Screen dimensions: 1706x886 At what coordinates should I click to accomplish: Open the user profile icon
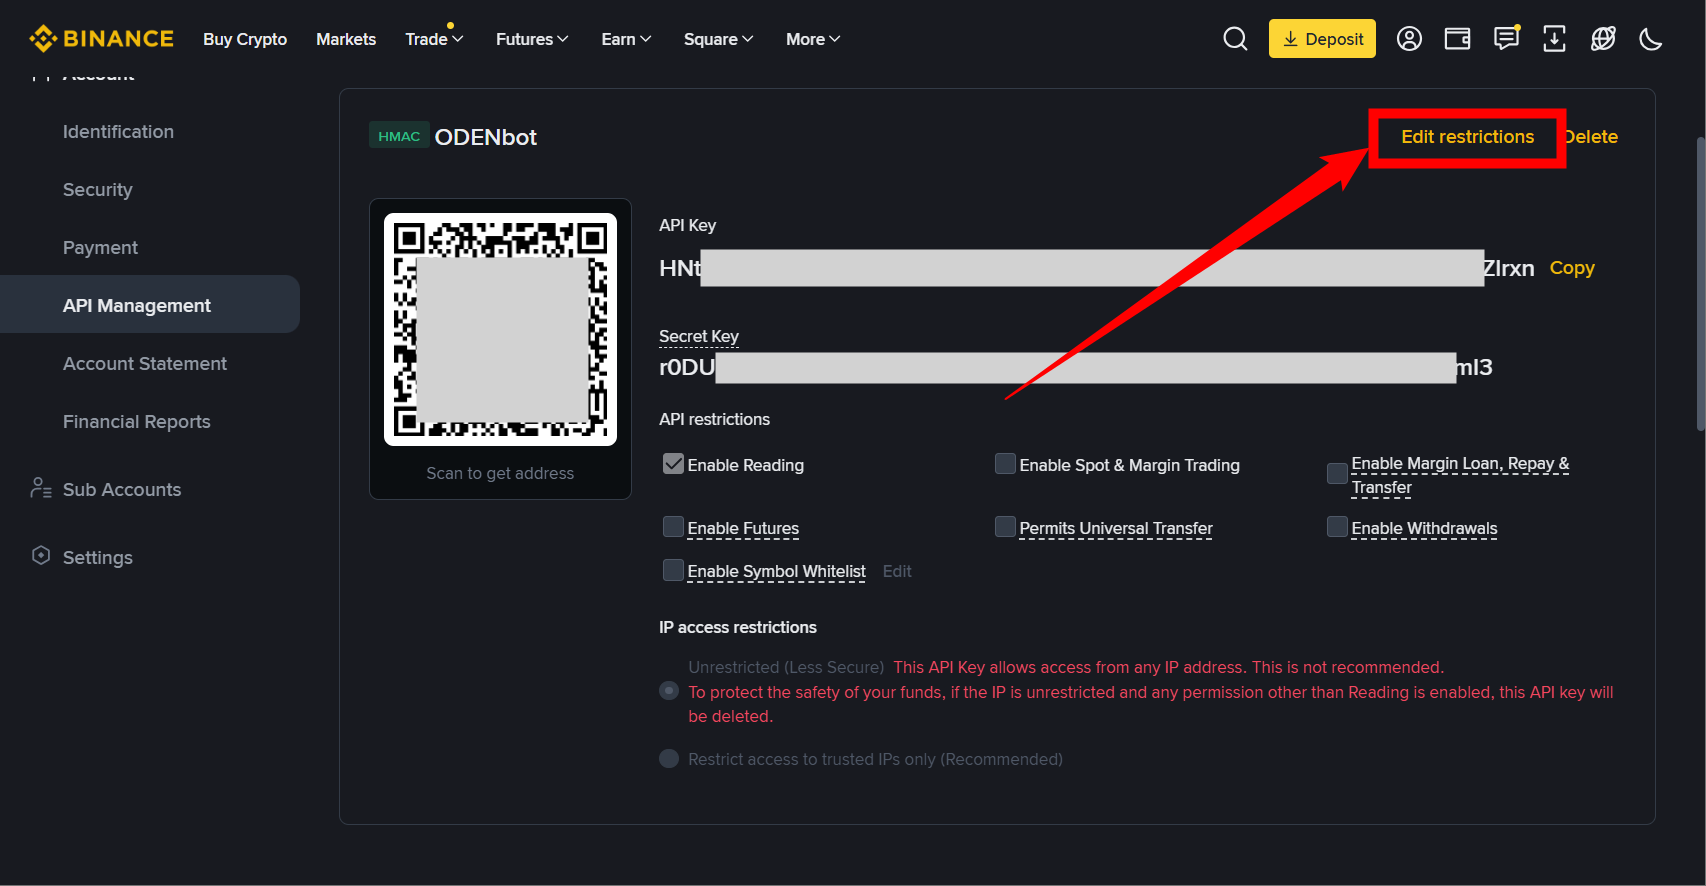1409,39
